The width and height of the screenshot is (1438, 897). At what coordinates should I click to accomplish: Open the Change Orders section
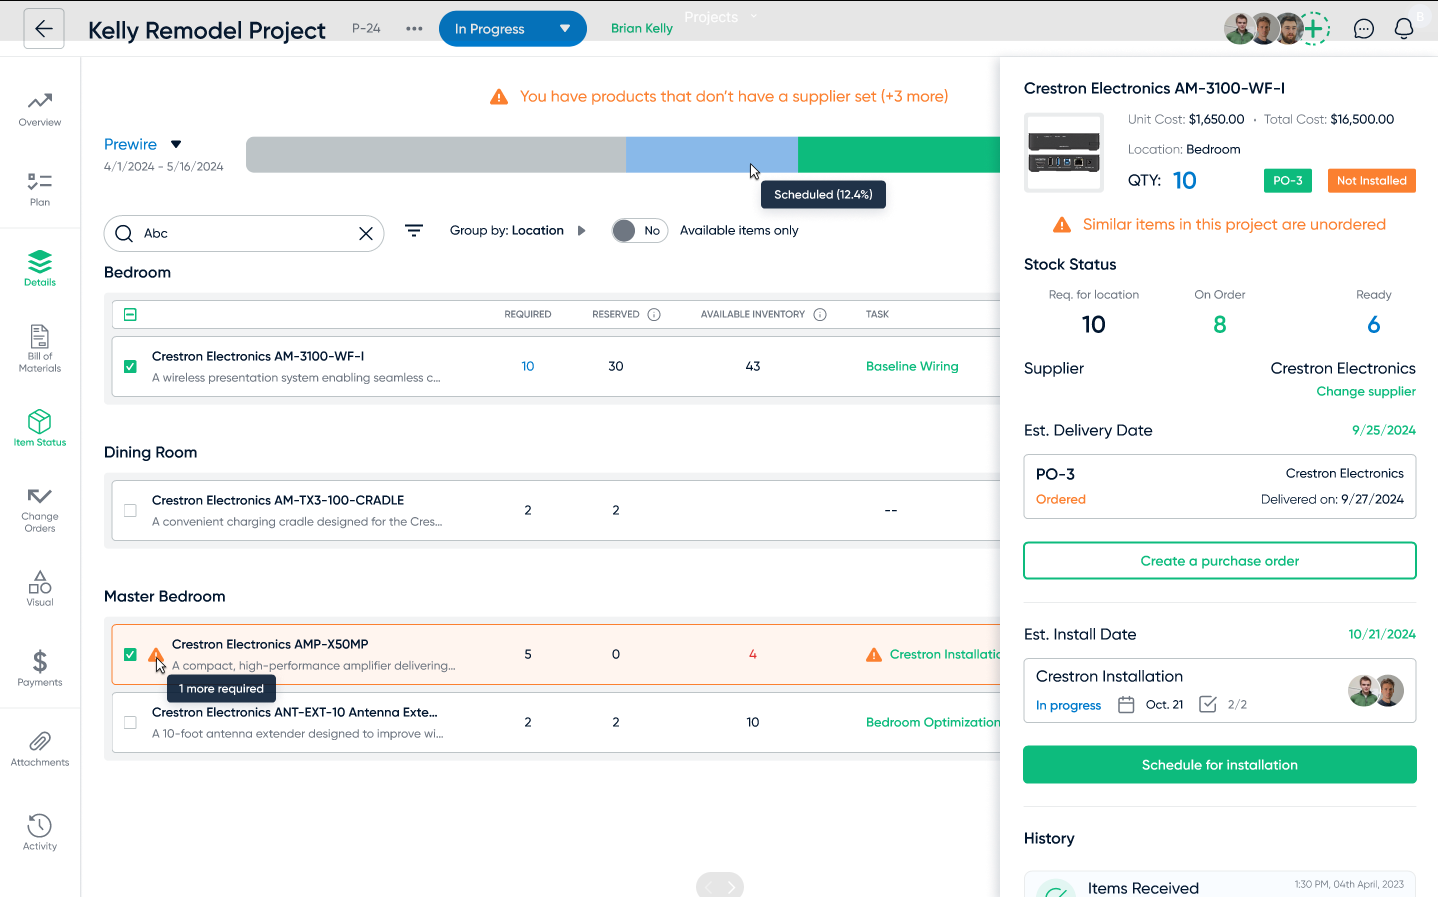[40, 509]
